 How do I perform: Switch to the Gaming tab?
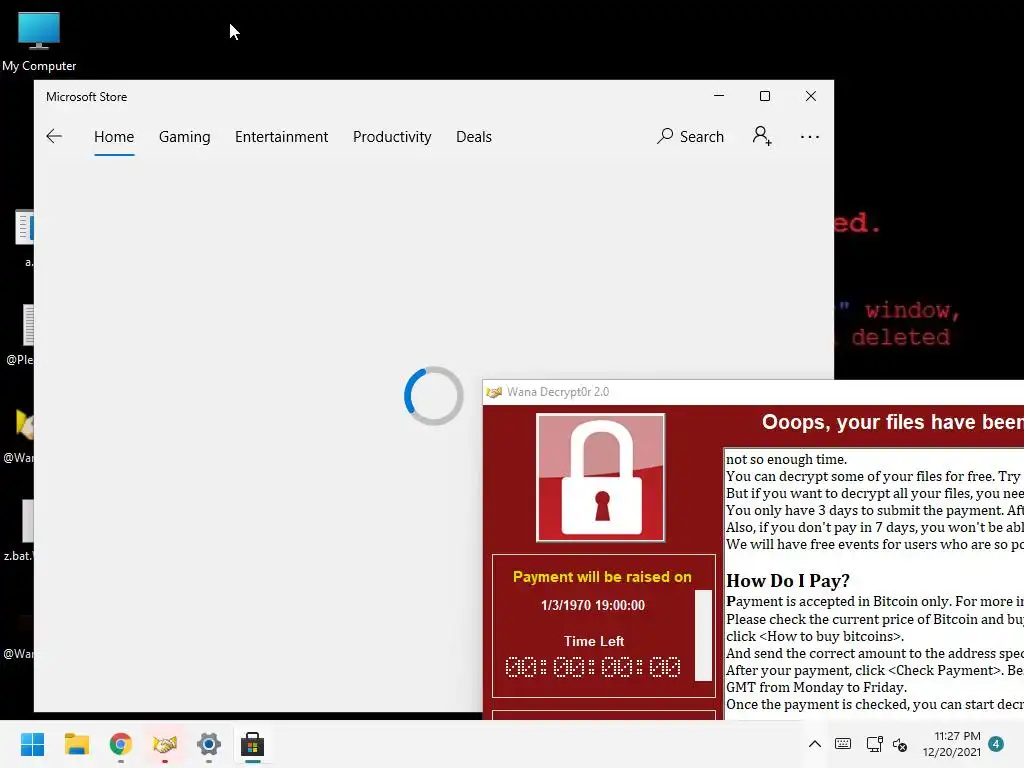[185, 136]
